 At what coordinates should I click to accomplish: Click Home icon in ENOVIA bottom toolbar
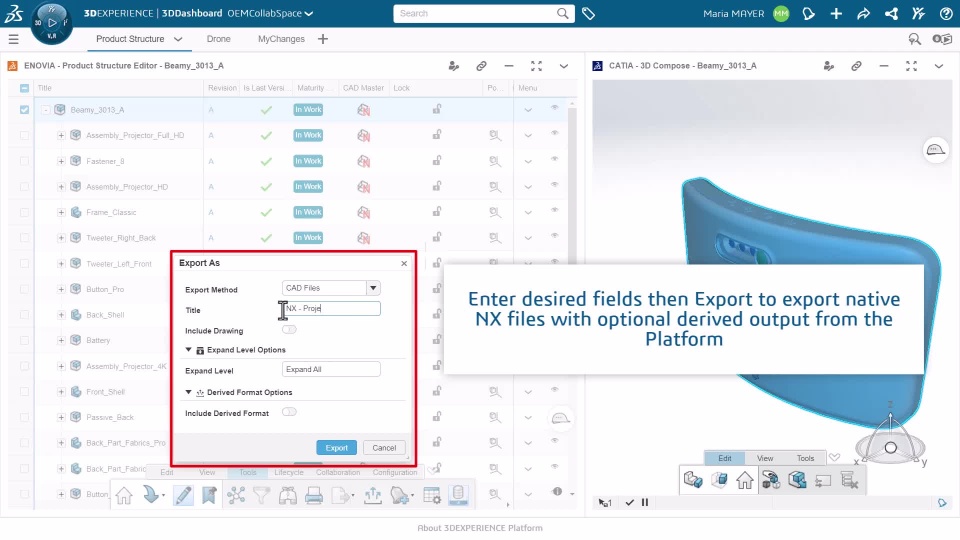click(x=124, y=495)
